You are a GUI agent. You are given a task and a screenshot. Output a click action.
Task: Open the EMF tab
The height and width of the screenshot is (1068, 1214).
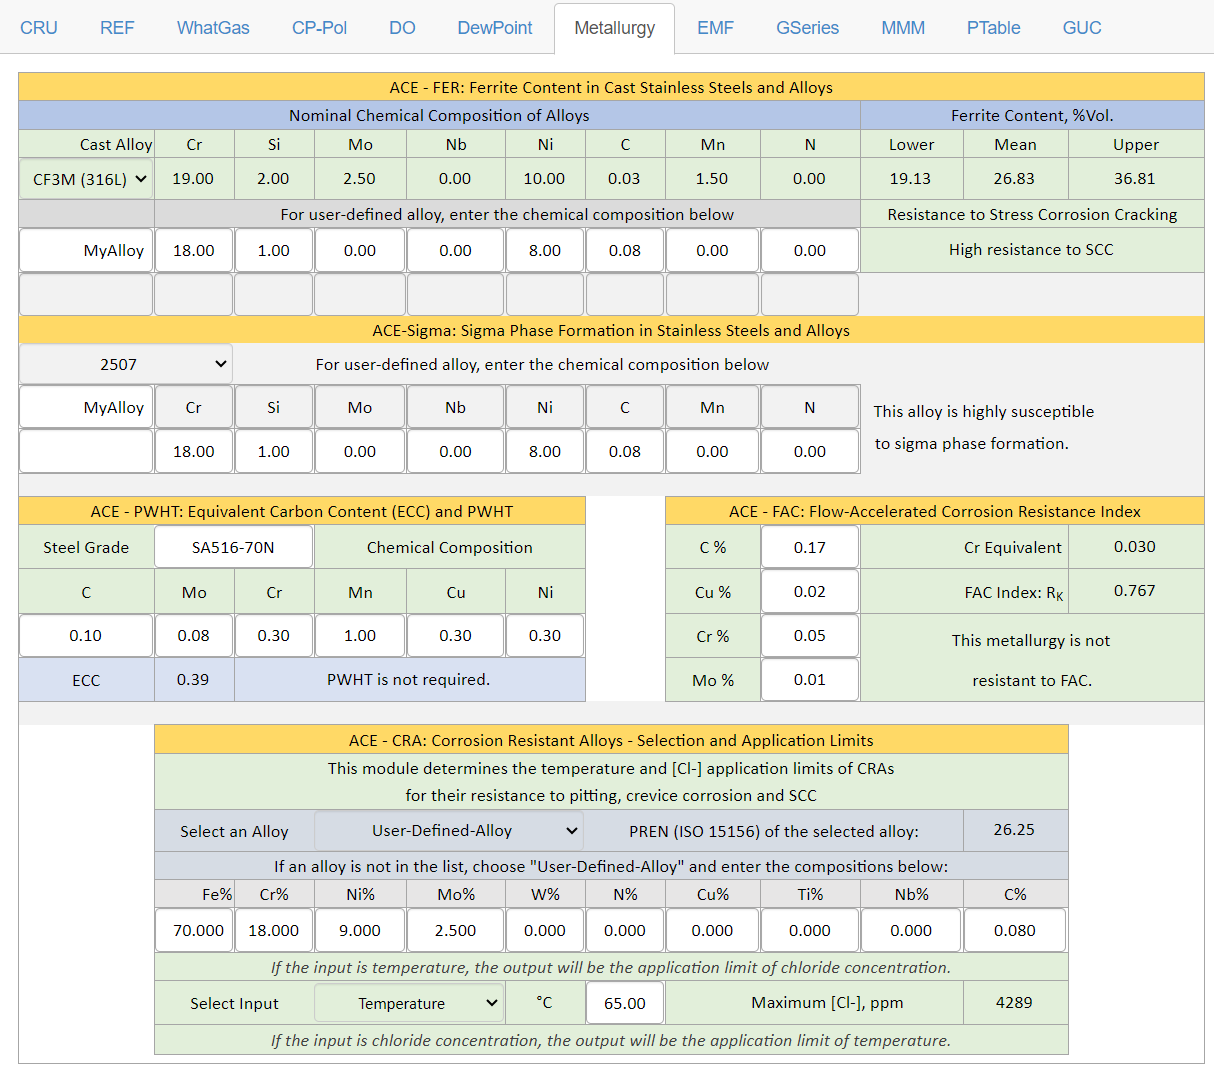715,28
